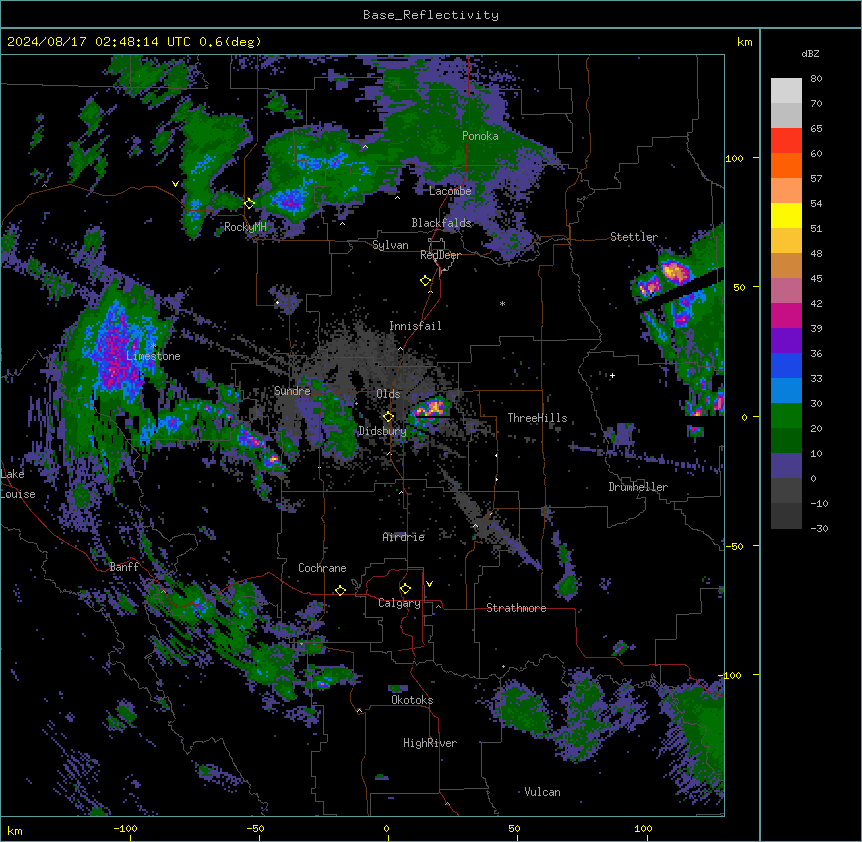The height and width of the screenshot is (842, 862).
Task: Select the yellow diamond marker below Cochrane
Action: [340, 590]
